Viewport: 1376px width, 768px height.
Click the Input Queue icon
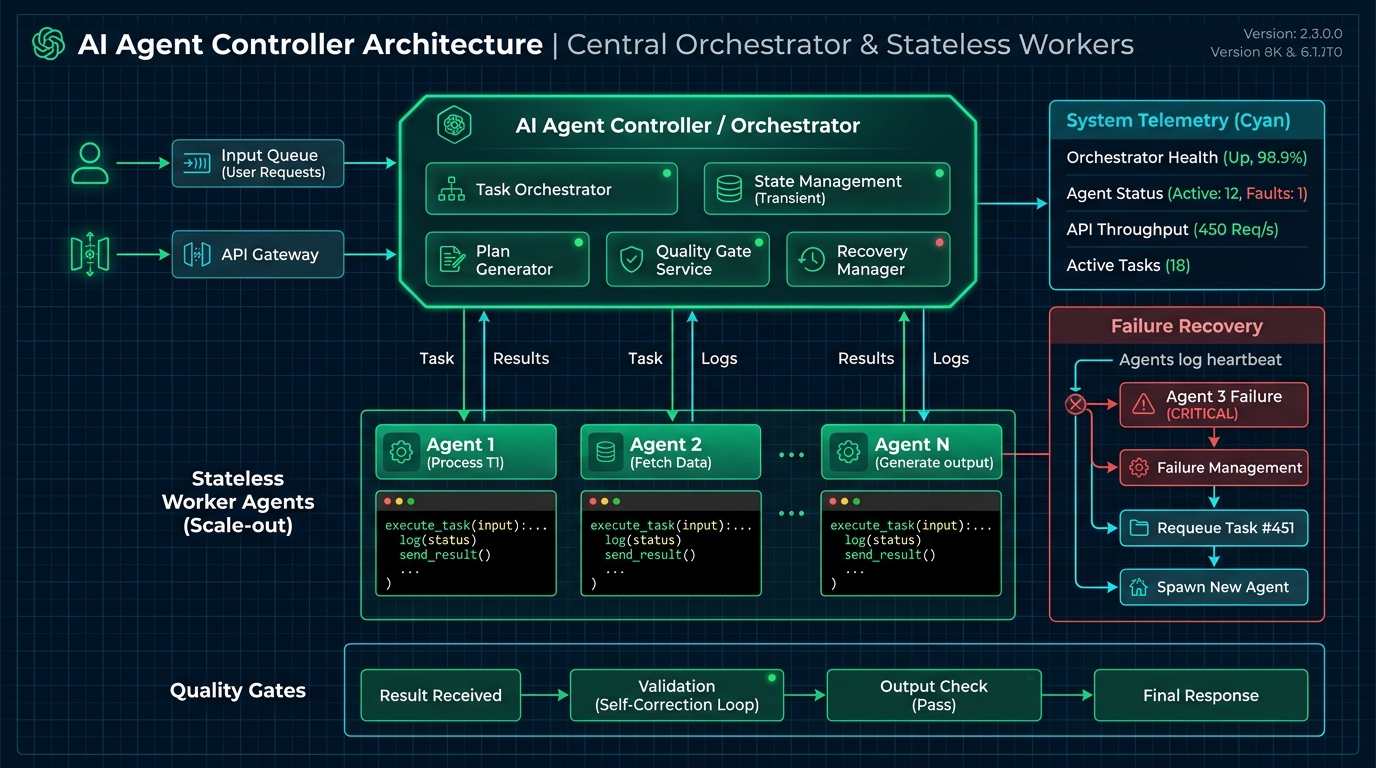pos(197,163)
